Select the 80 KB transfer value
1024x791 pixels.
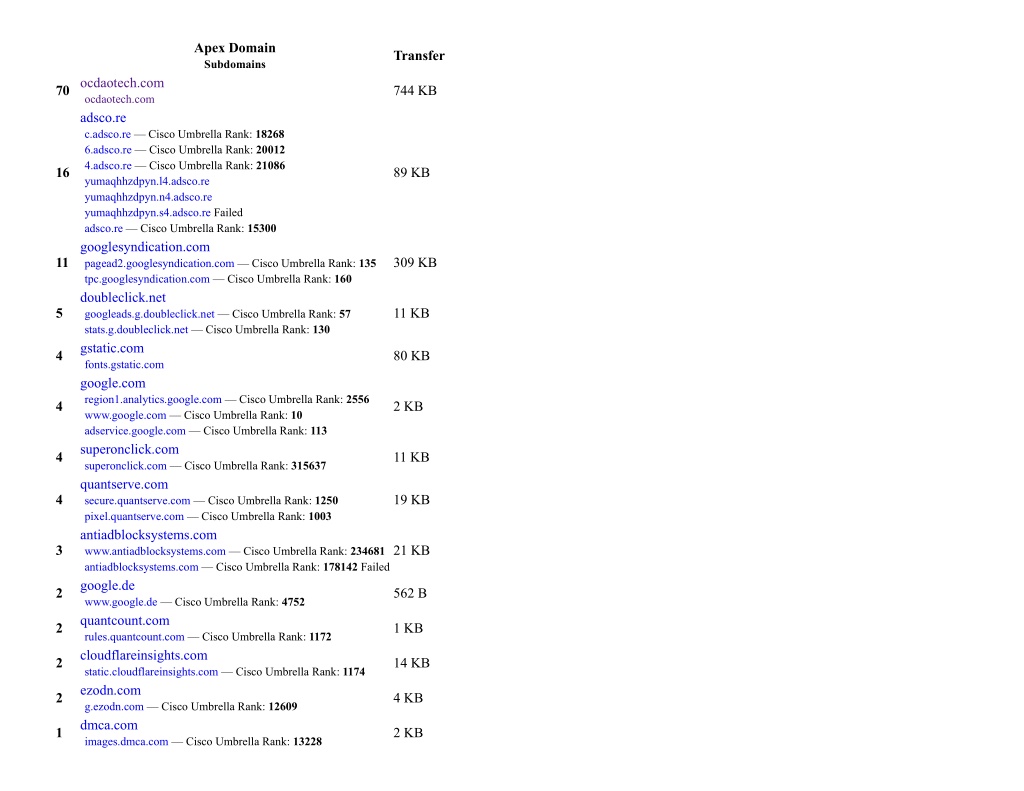[x=411, y=356]
